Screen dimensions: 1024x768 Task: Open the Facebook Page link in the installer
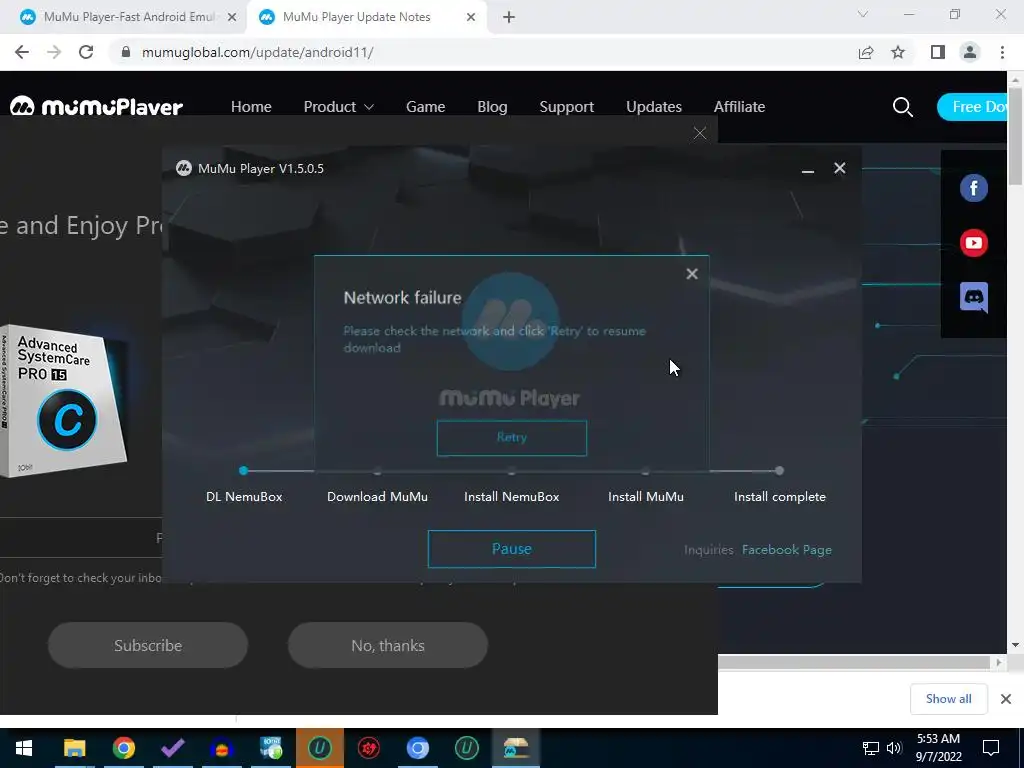tap(786, 550)
